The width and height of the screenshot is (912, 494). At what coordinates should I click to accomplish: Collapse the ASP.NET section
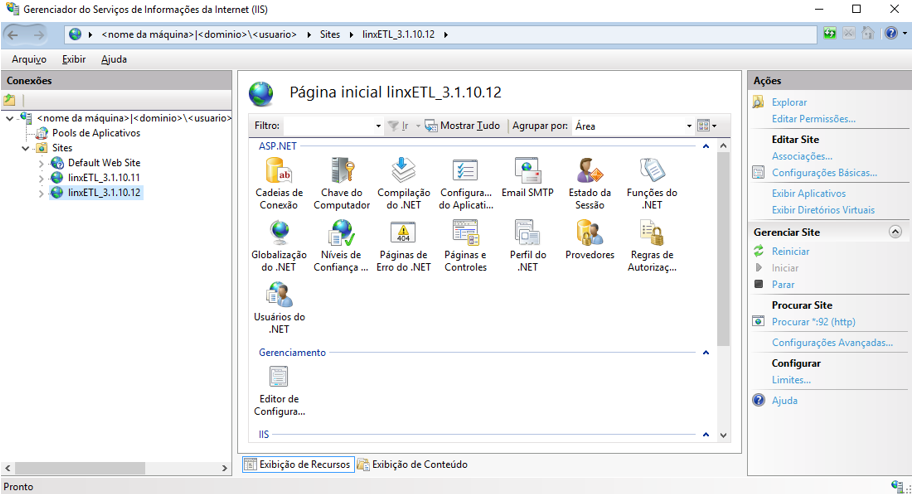(706, 146)
